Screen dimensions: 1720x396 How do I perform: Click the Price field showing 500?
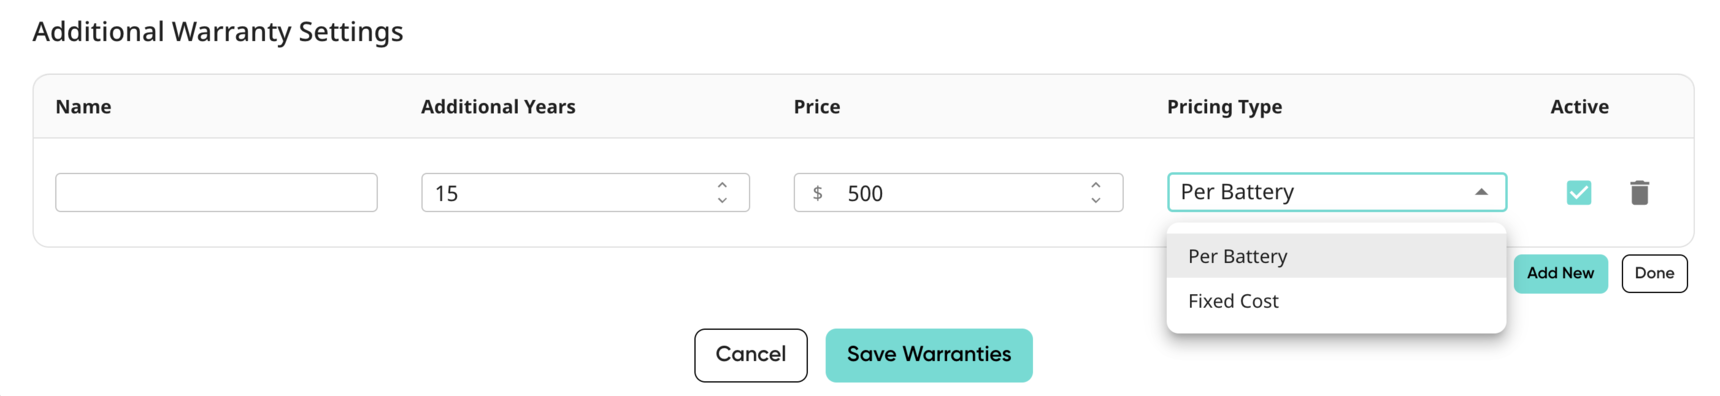click(x=958, y=192)
